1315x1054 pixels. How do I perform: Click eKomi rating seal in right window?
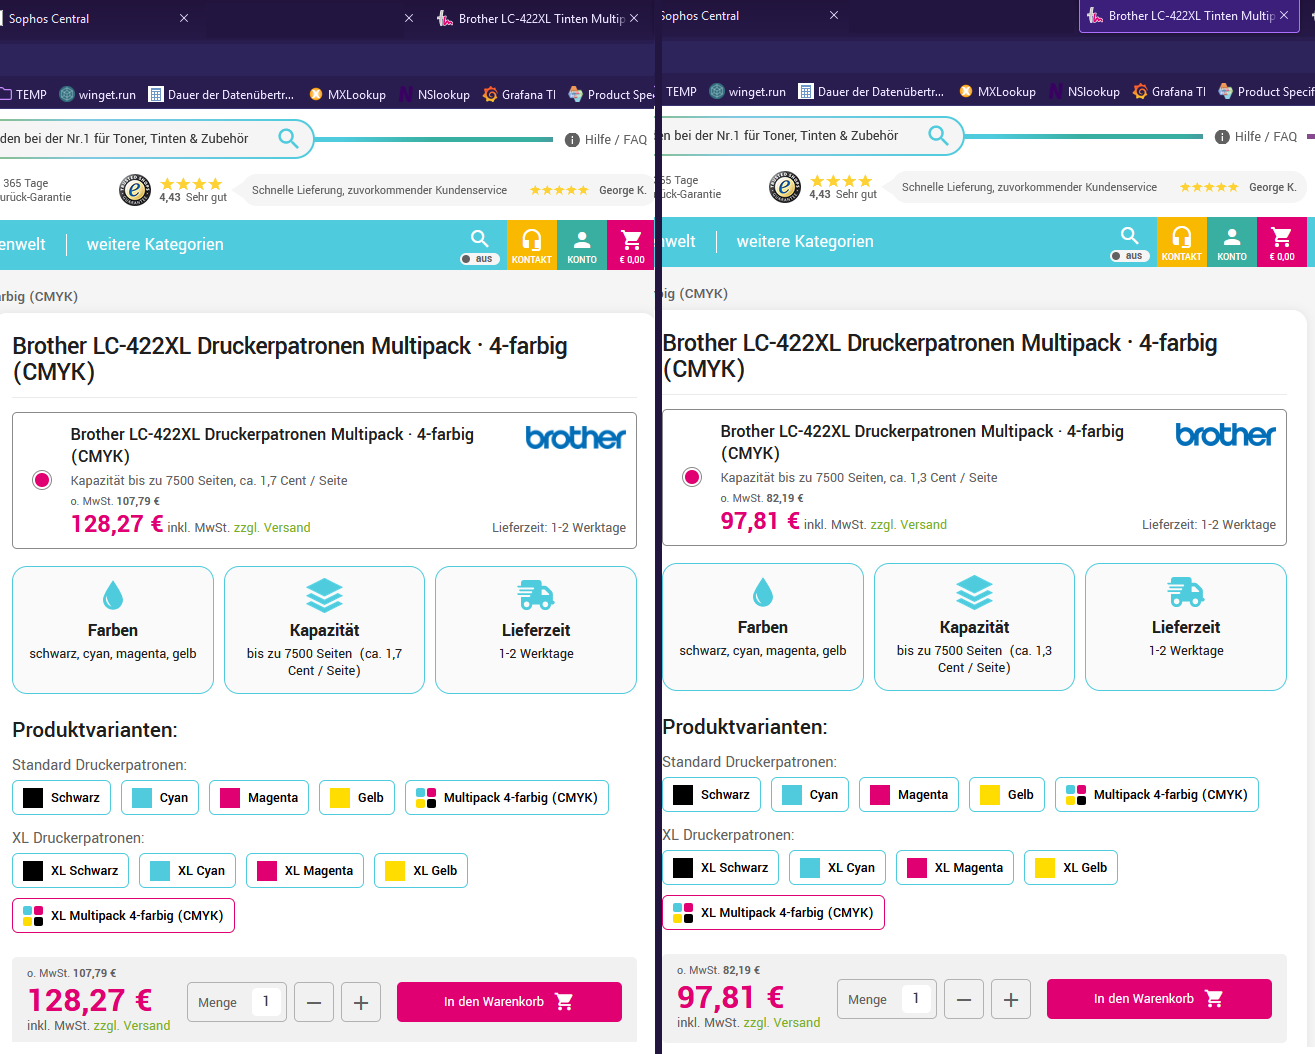[x=785, y=186]
